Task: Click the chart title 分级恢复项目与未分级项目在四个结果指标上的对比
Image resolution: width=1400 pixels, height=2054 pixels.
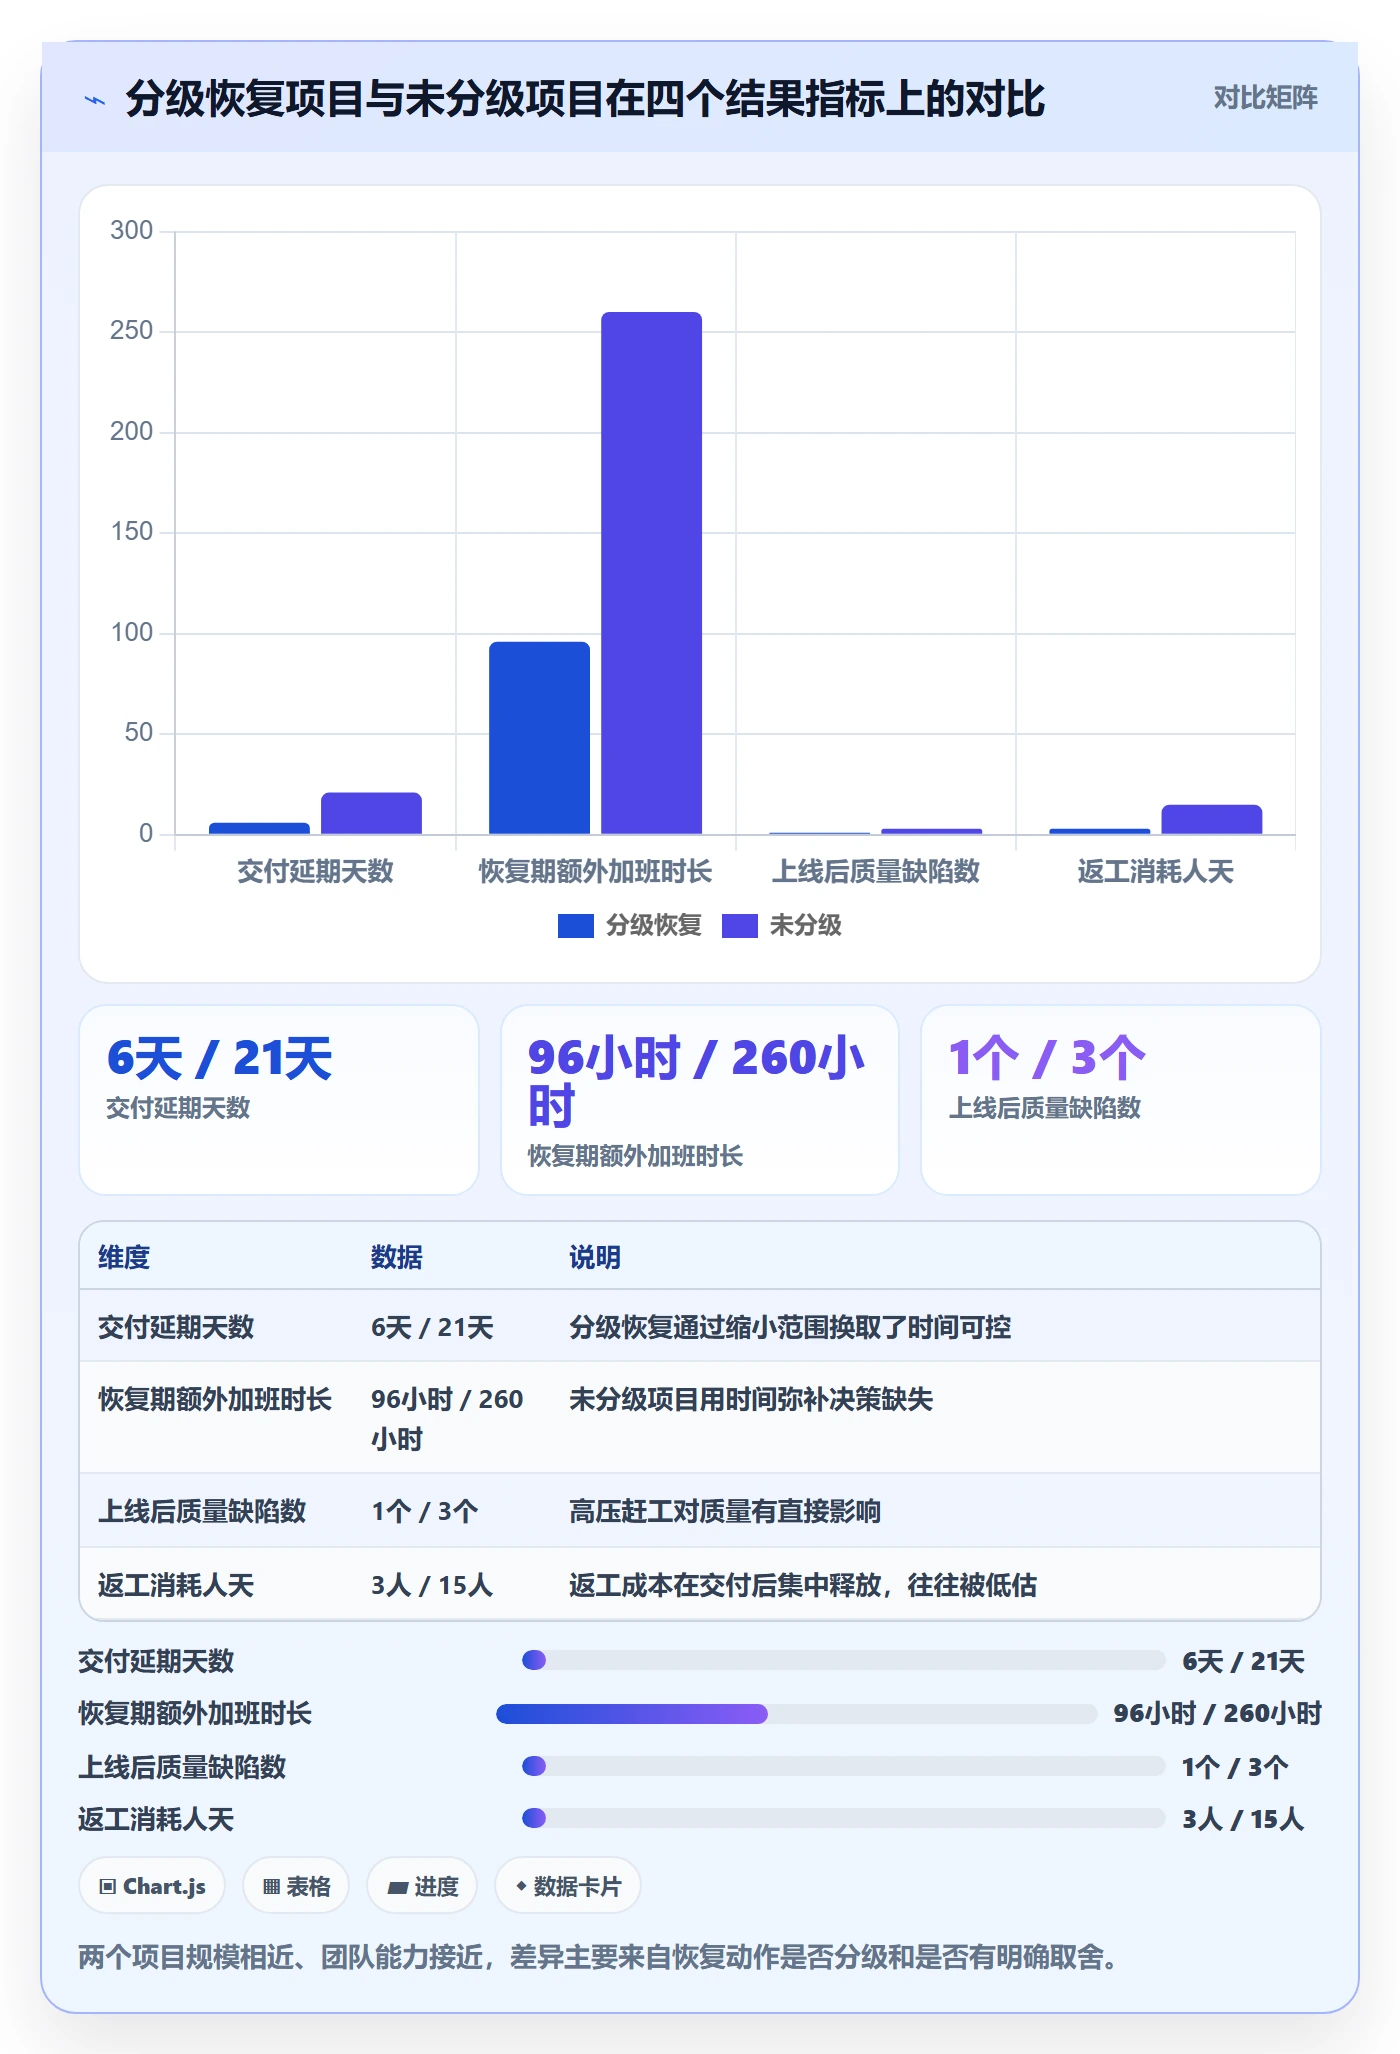Action: [x=585, y=99]
